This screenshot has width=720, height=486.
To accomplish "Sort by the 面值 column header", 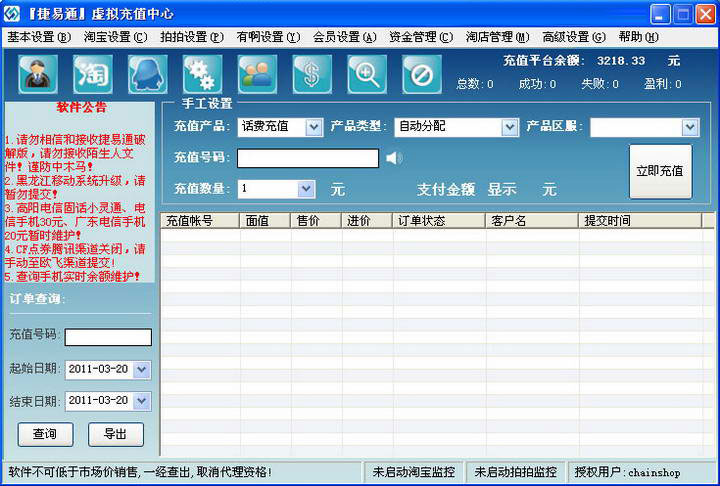I will pyautogui.click(x=265, y=221).
